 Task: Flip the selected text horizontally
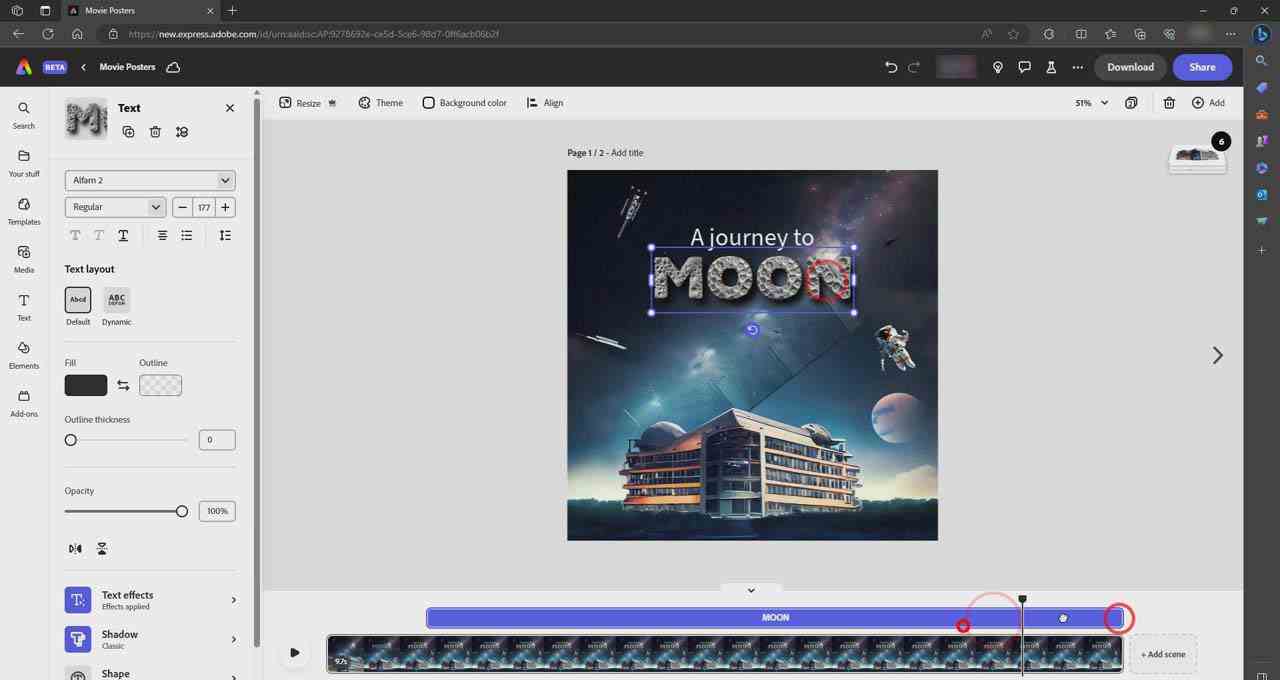click(x=74, y=548)
